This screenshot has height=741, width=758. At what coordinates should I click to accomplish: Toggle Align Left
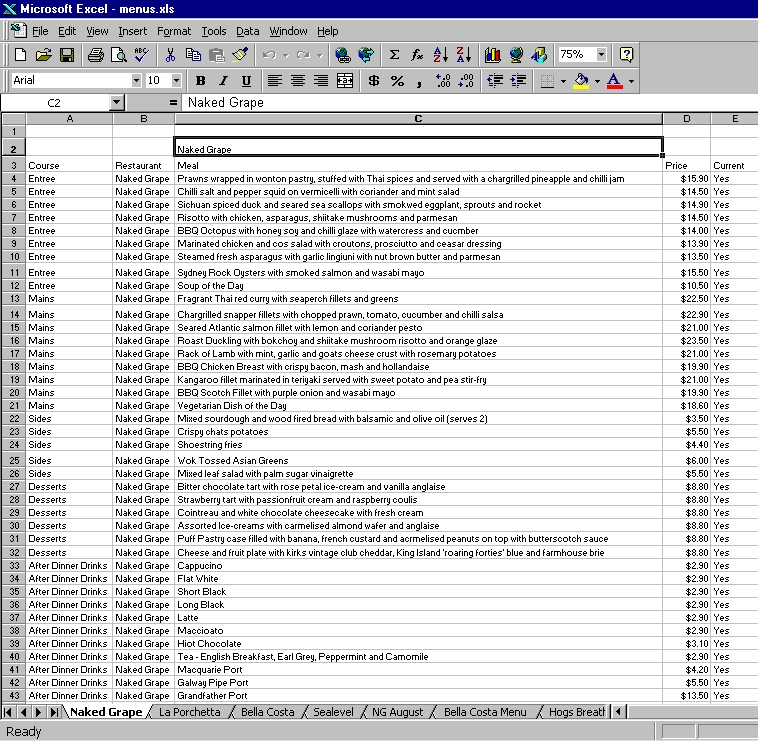click(275, 81)
